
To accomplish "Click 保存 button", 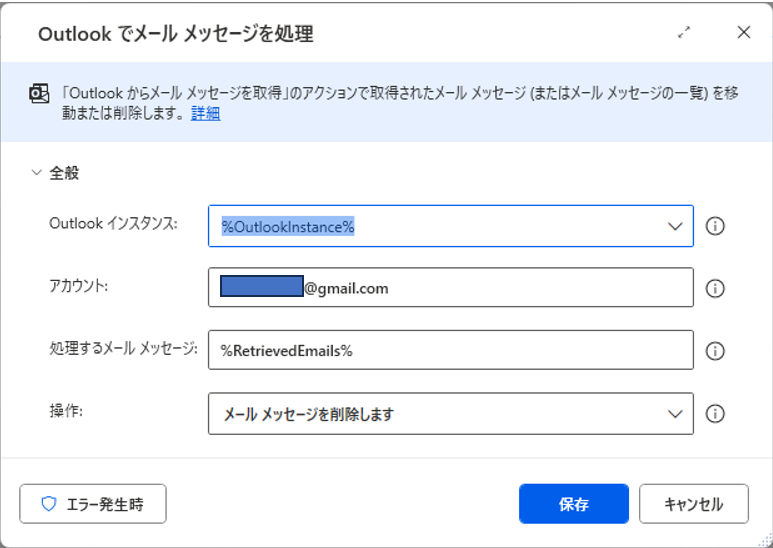I will tap(574, 504).
